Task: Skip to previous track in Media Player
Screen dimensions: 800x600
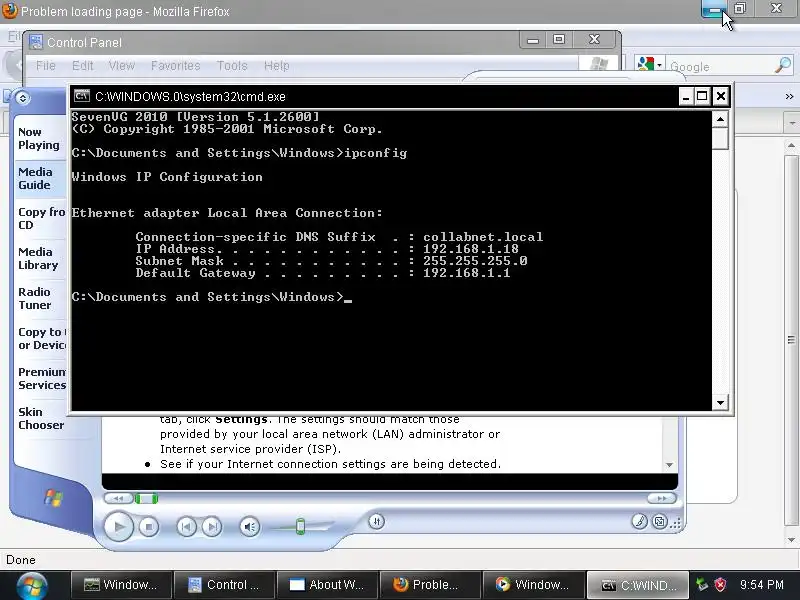Action: point(186,527)
